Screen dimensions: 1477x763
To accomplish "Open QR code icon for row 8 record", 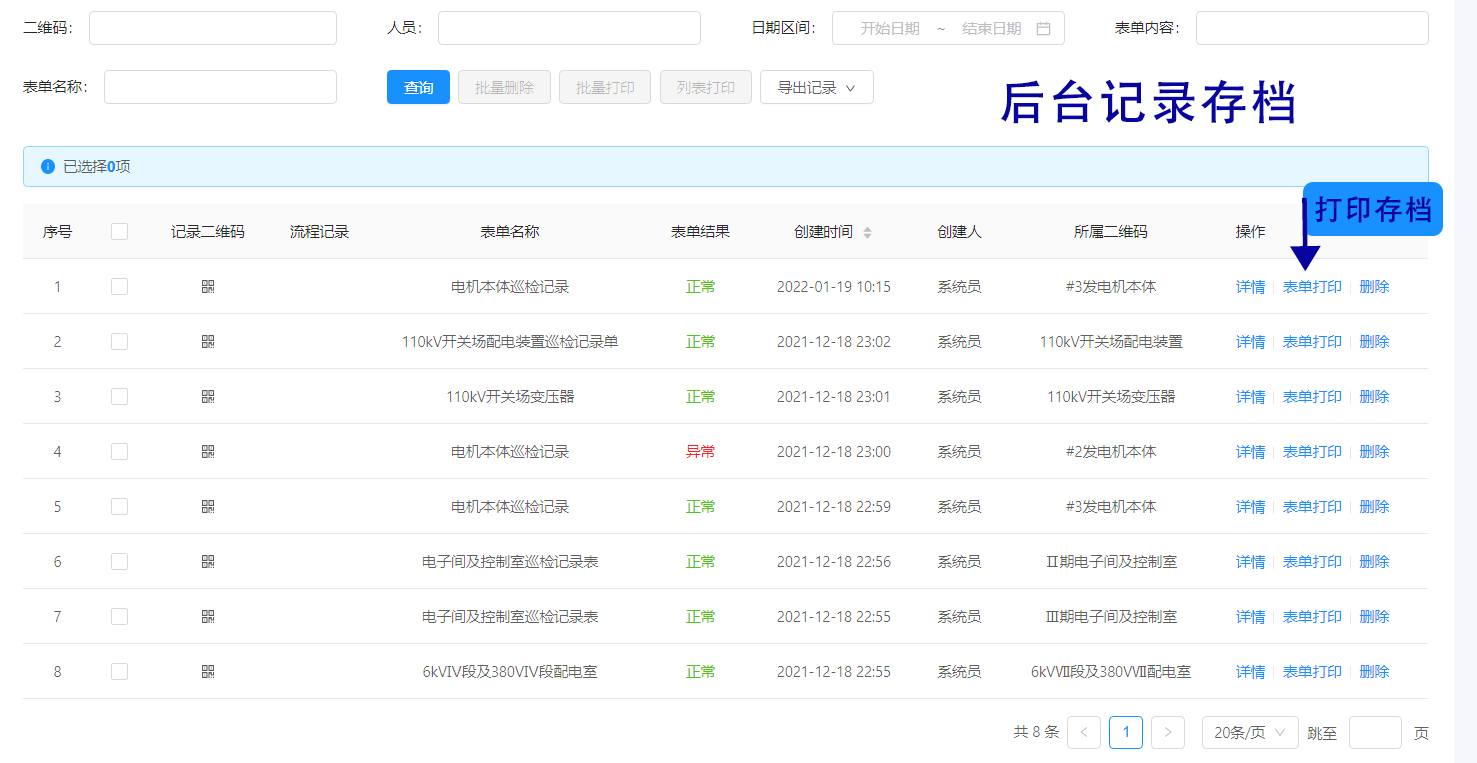I will tap(208, 672).
